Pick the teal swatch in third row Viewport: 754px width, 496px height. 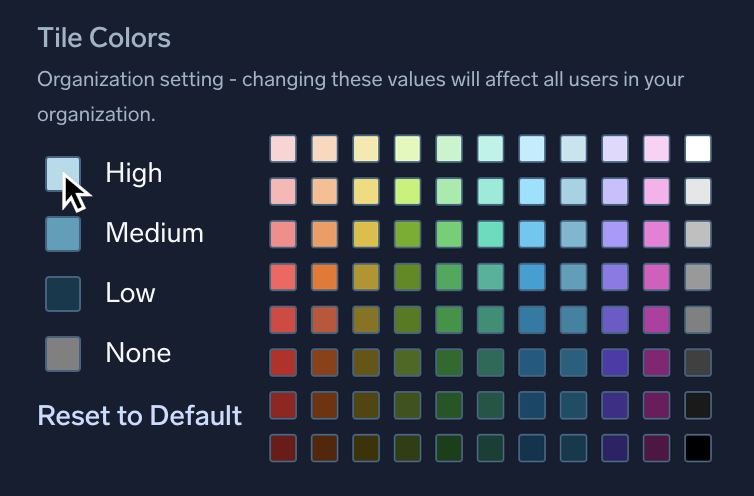tap(491, 234)
